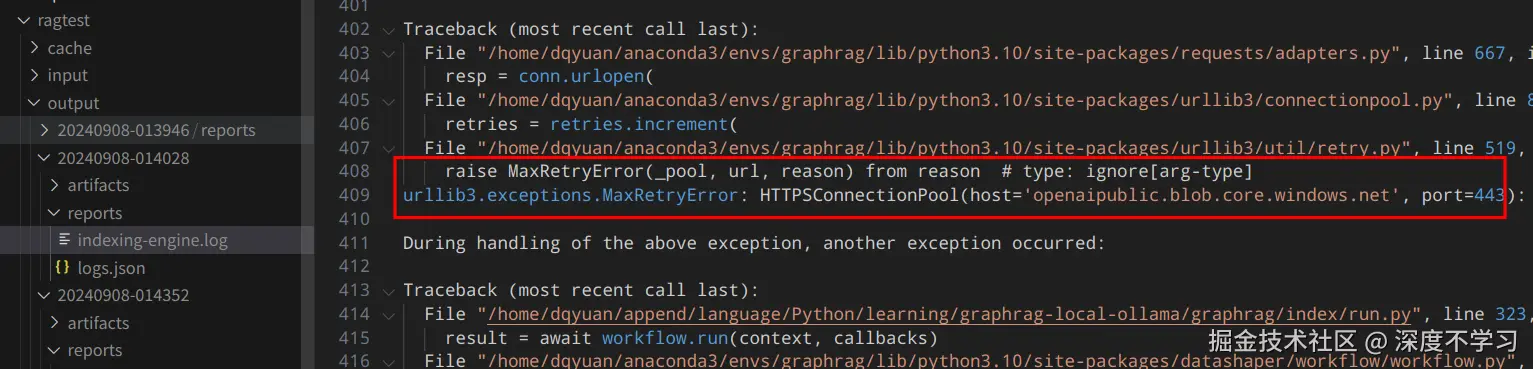Open the logs.json file

pos(111,268)
